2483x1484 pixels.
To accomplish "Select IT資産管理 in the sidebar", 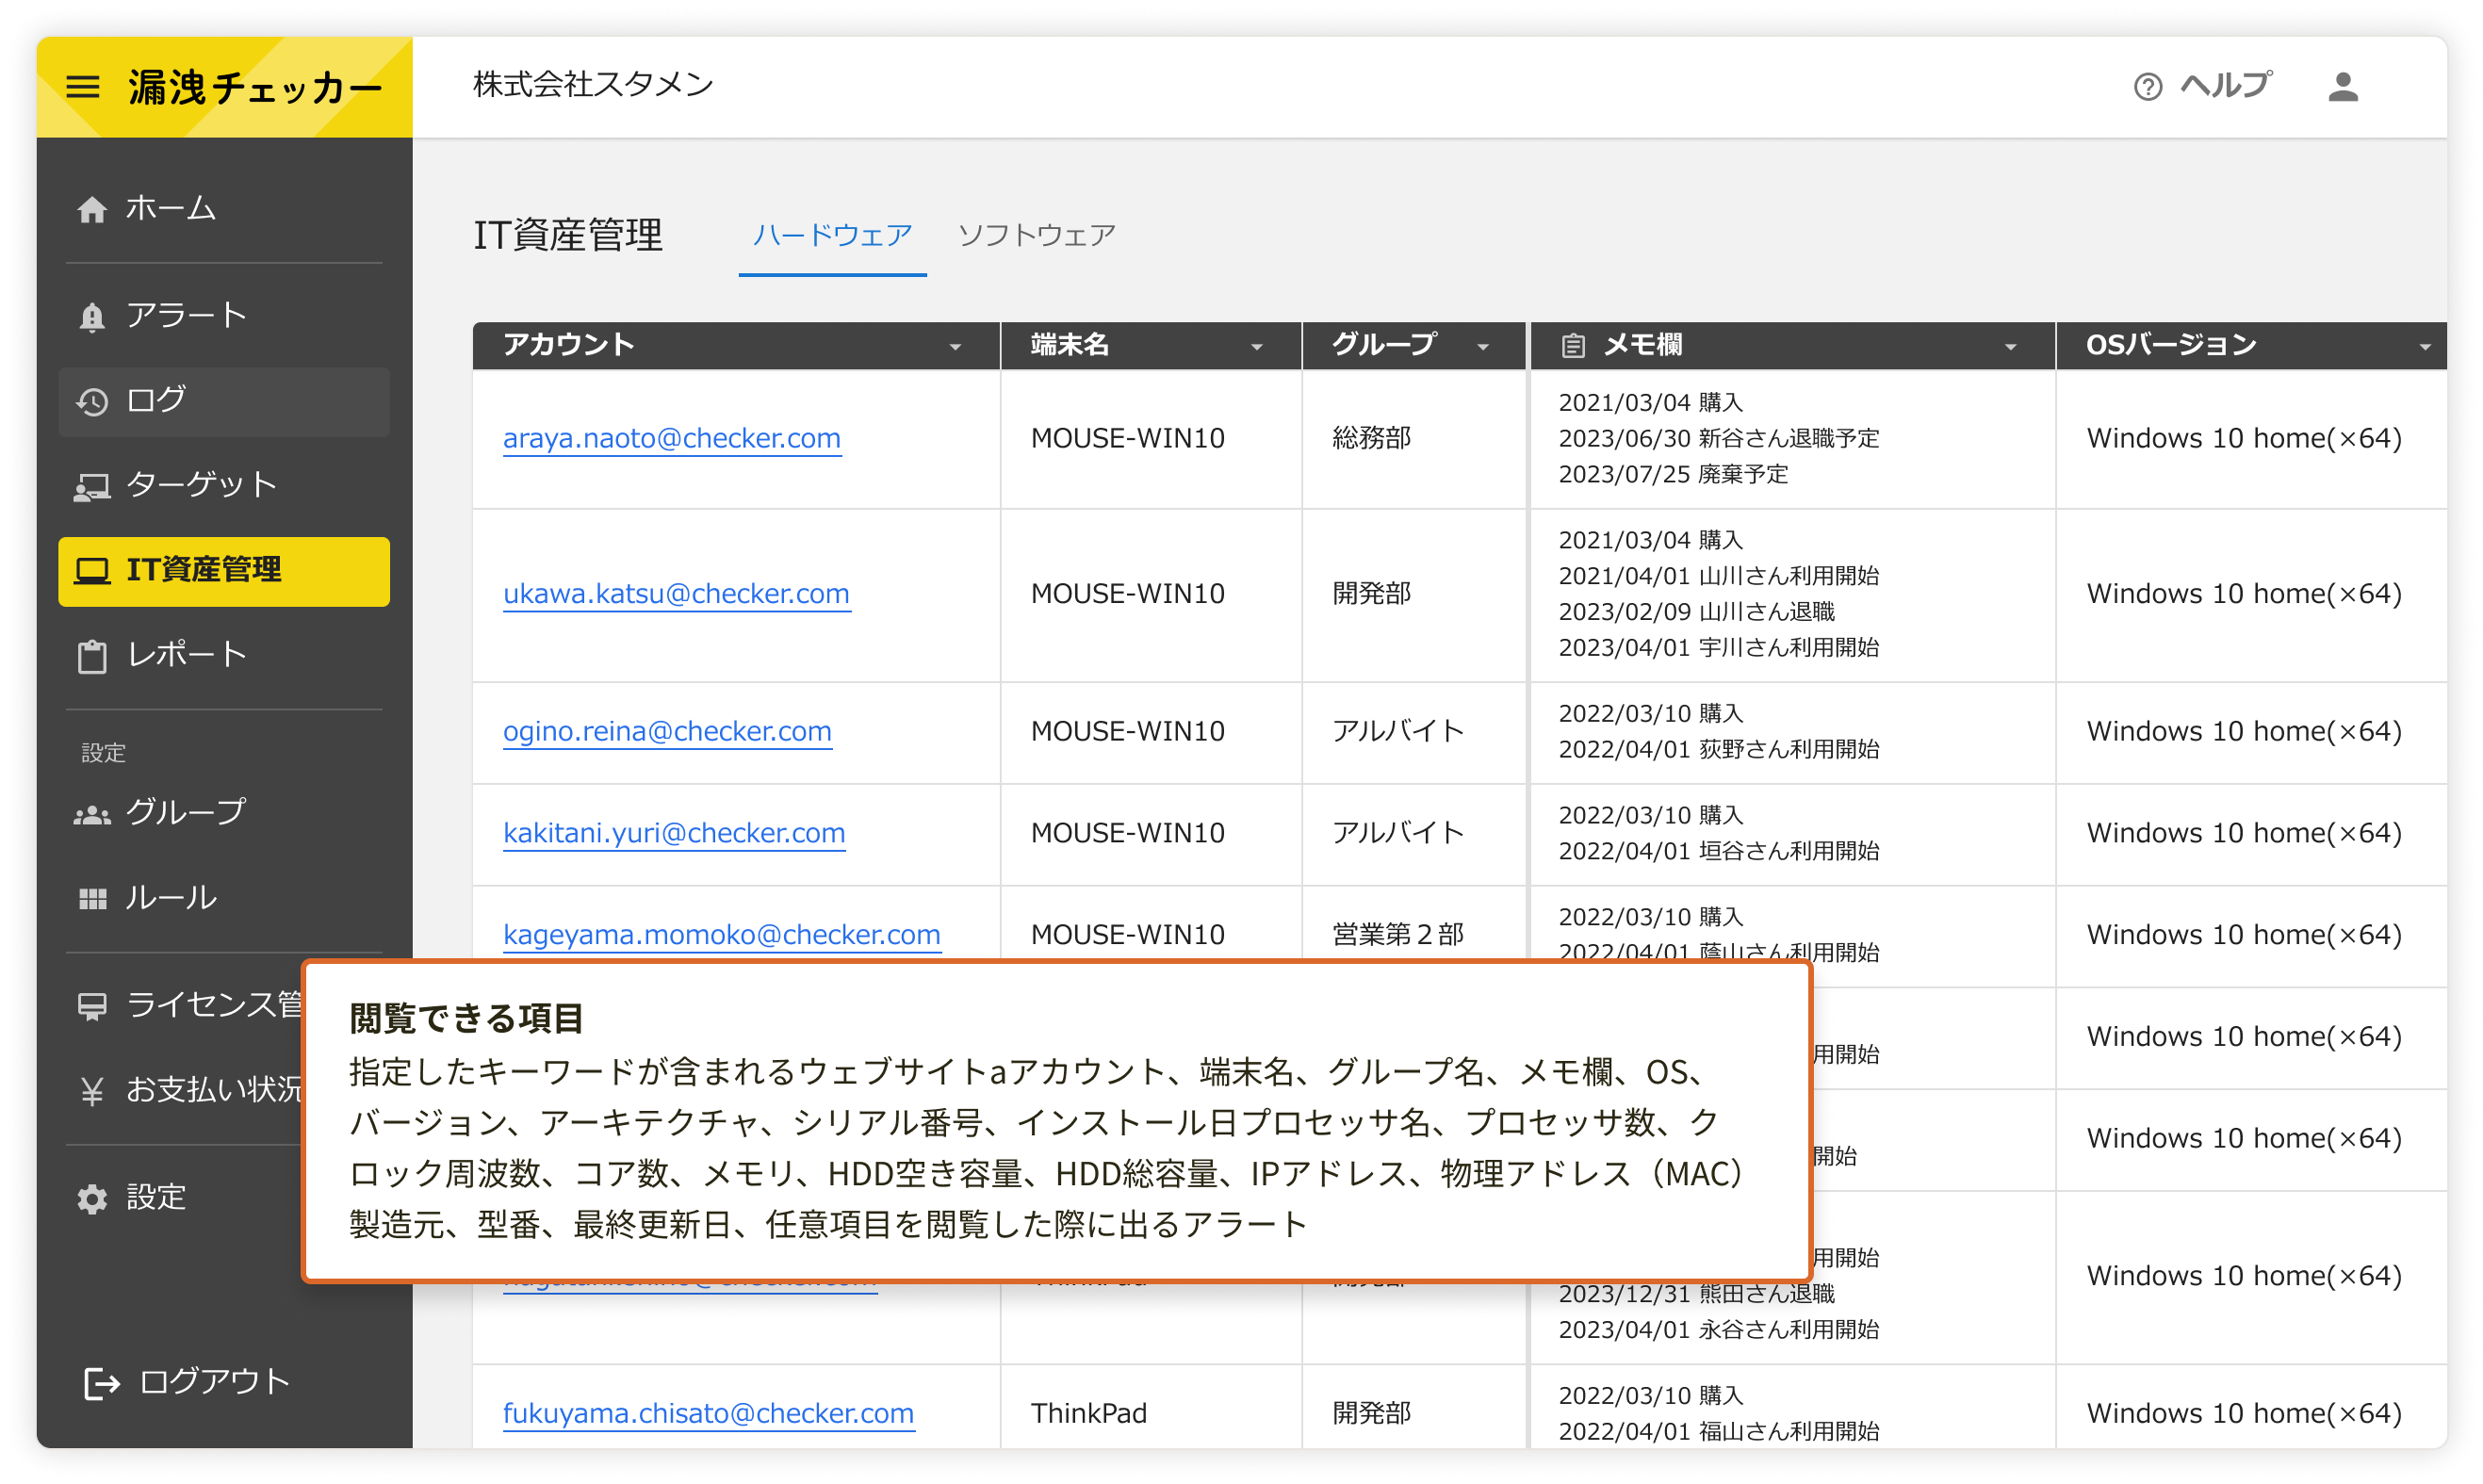I will pyautogui.click(x=224, y=571).
